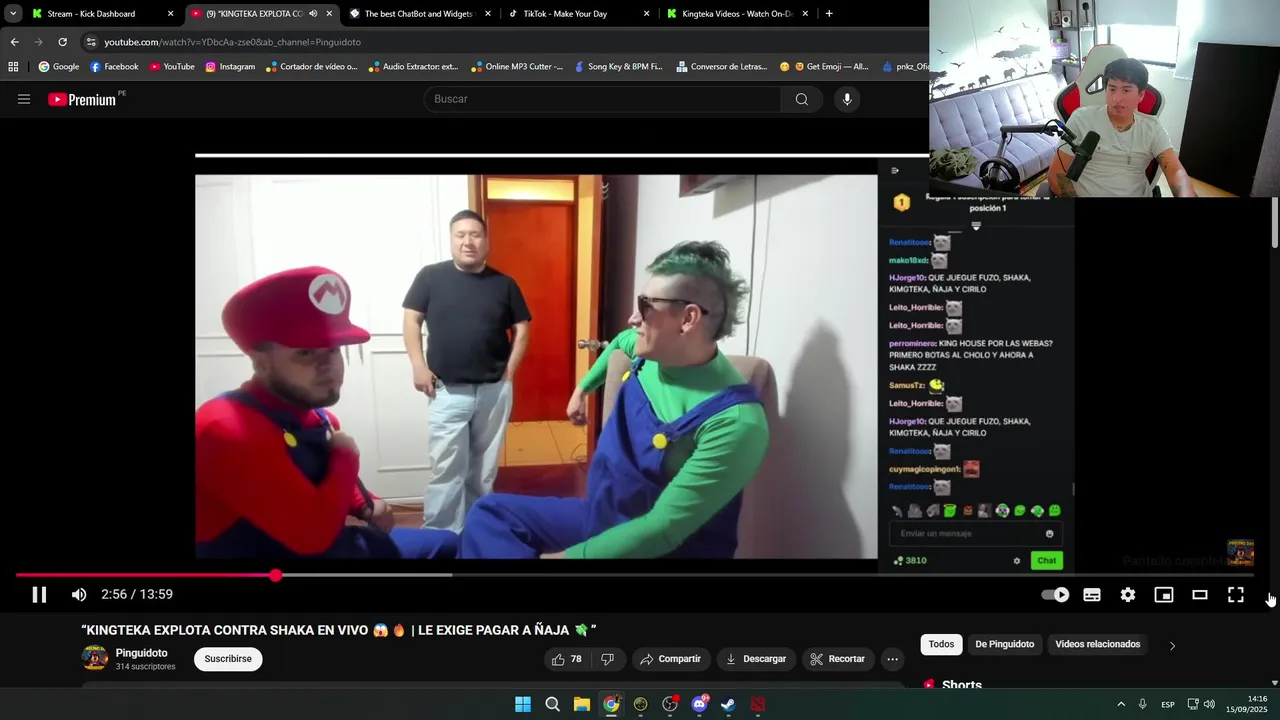Open File Explorer from taskbar
The image size is (1280, 720).
582,704
